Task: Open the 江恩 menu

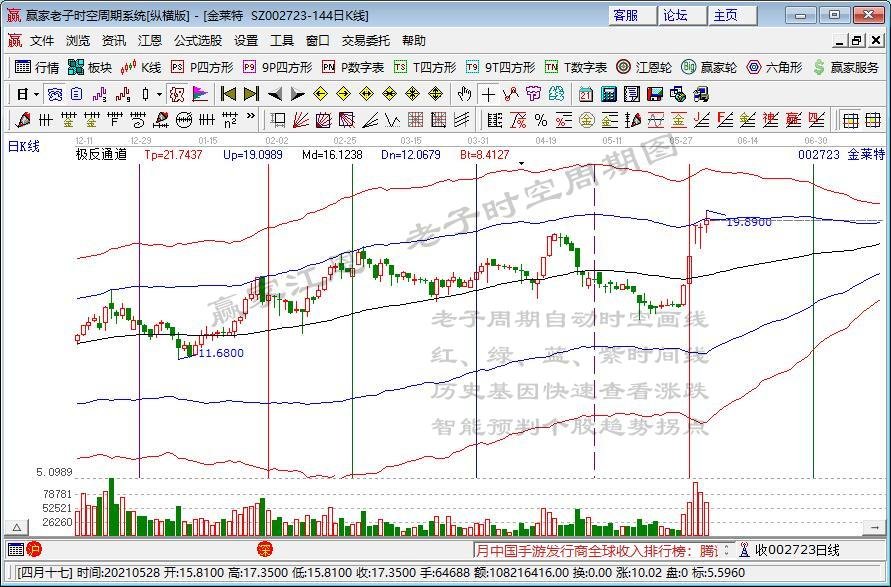Action: click(150, 41)
